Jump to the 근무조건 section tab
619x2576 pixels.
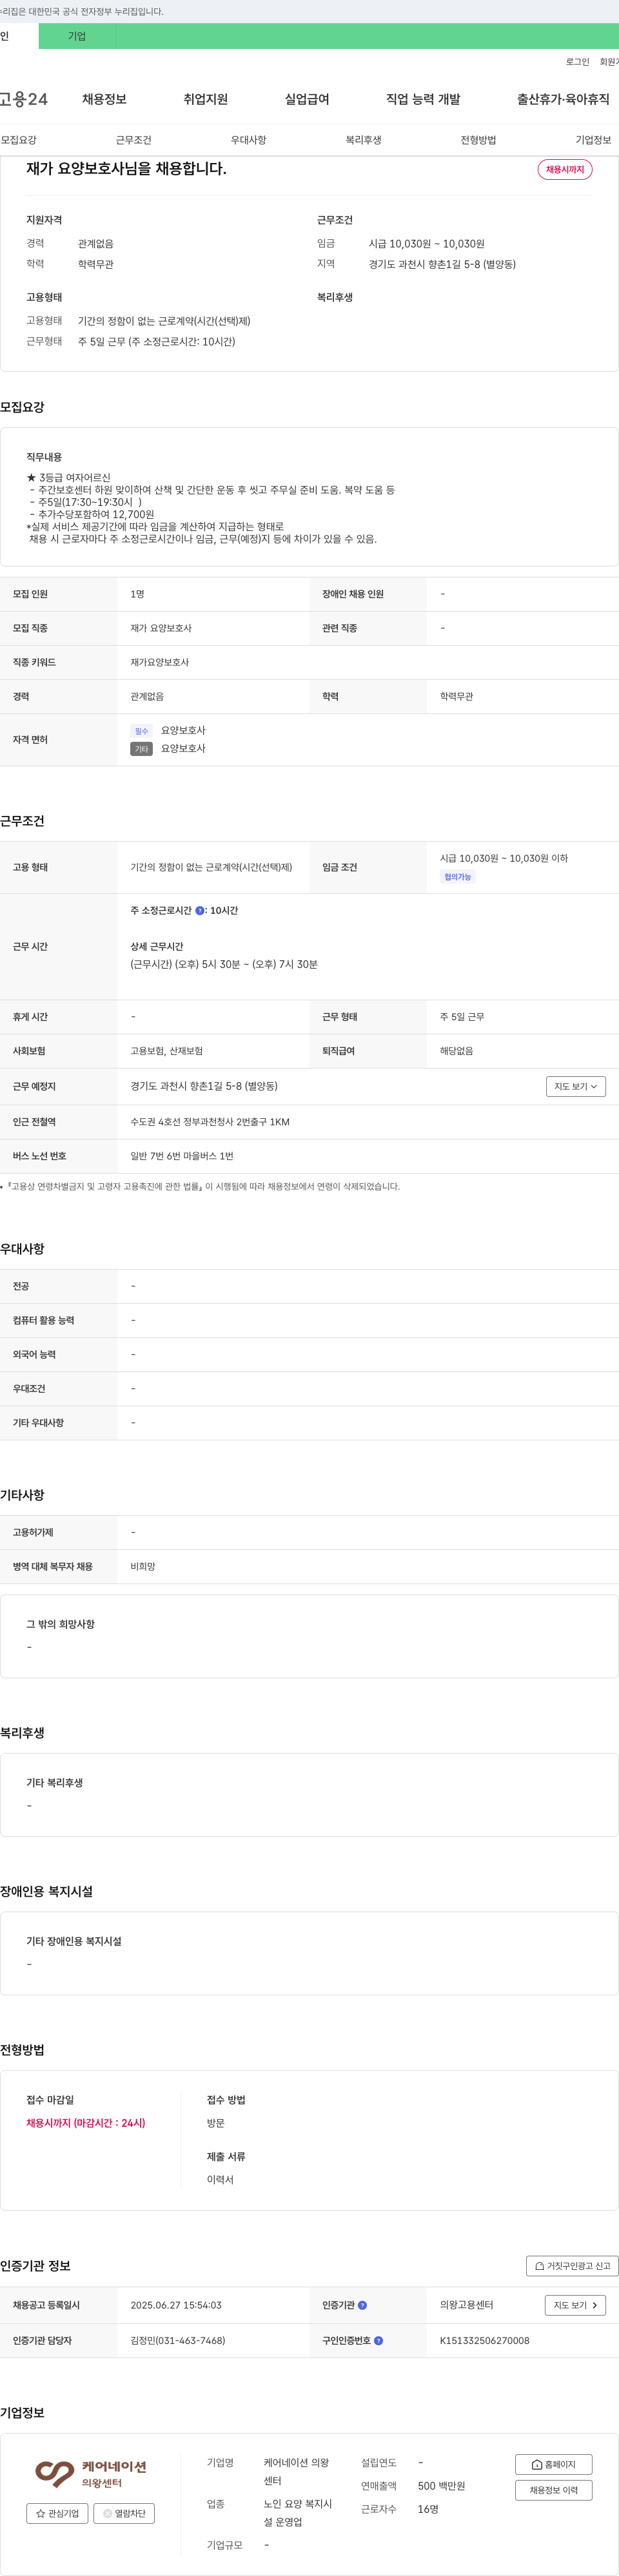coord(133,140)
